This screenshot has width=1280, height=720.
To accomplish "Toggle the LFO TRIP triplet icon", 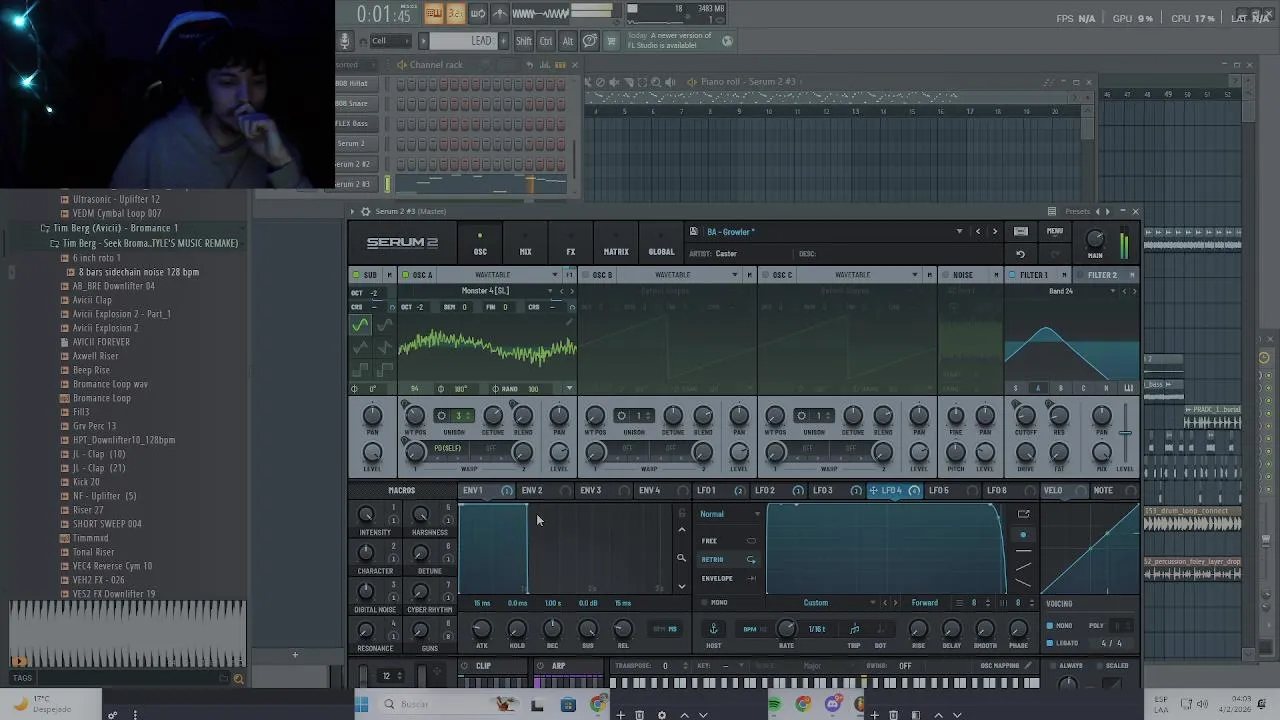I will 854,629.
